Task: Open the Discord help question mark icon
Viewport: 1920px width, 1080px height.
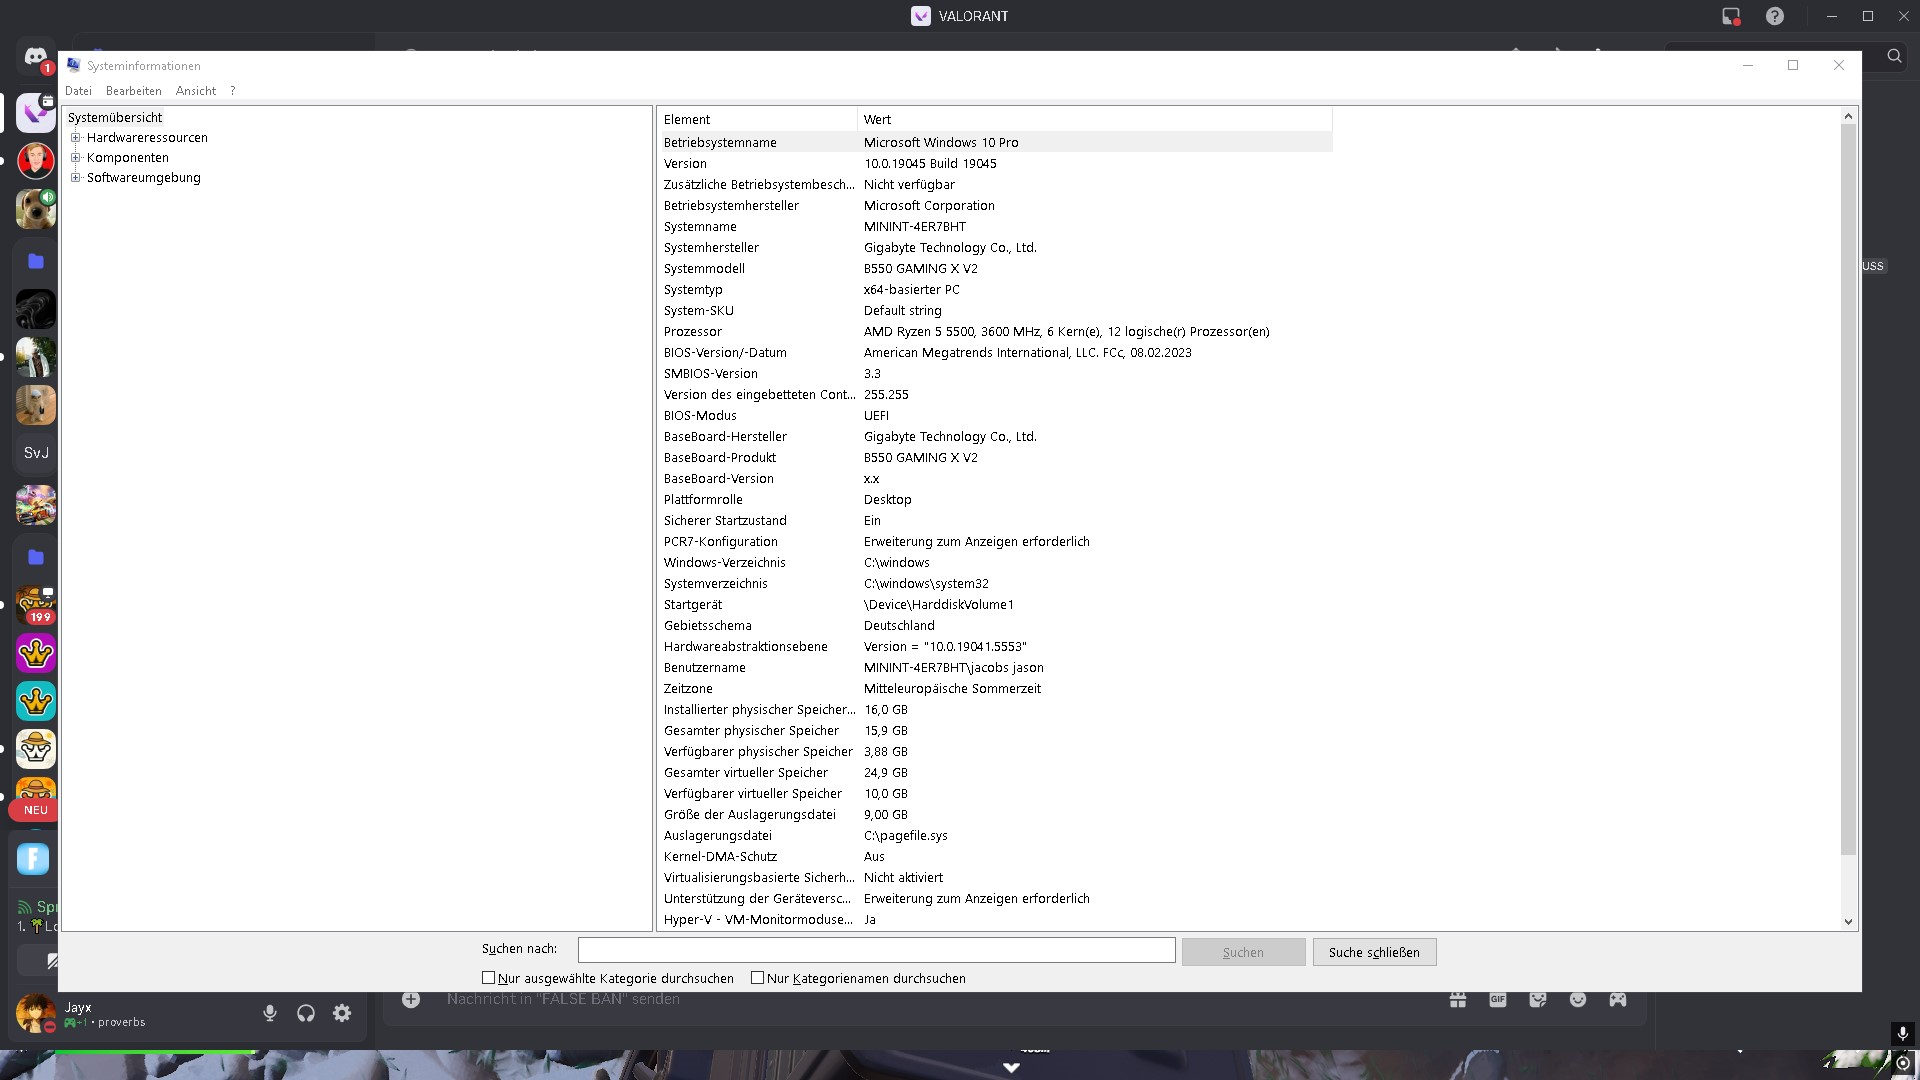Action: click(1775, 16)
